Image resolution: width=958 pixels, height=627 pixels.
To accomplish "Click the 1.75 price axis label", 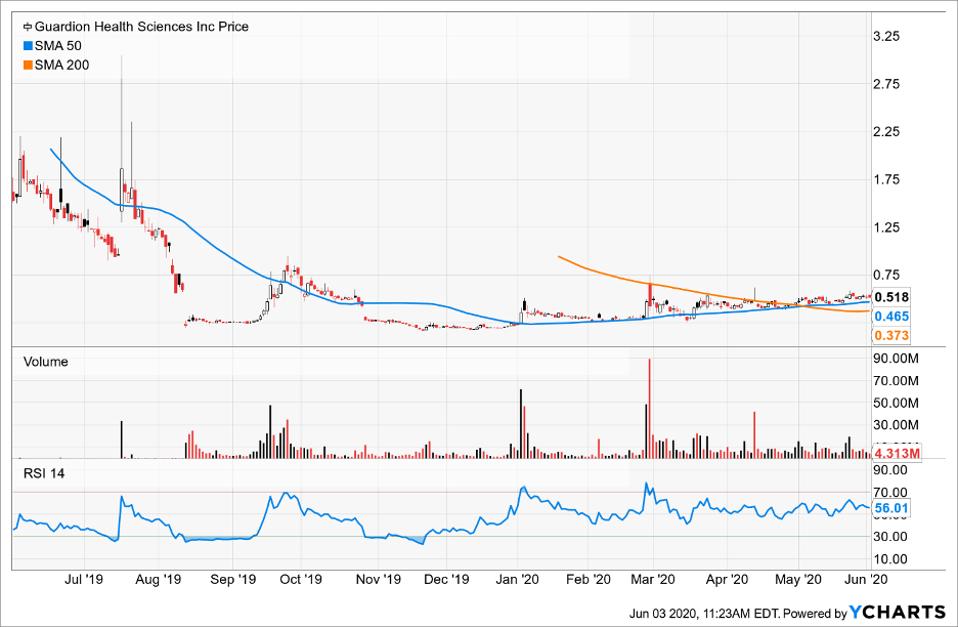I will coord(887,179).
